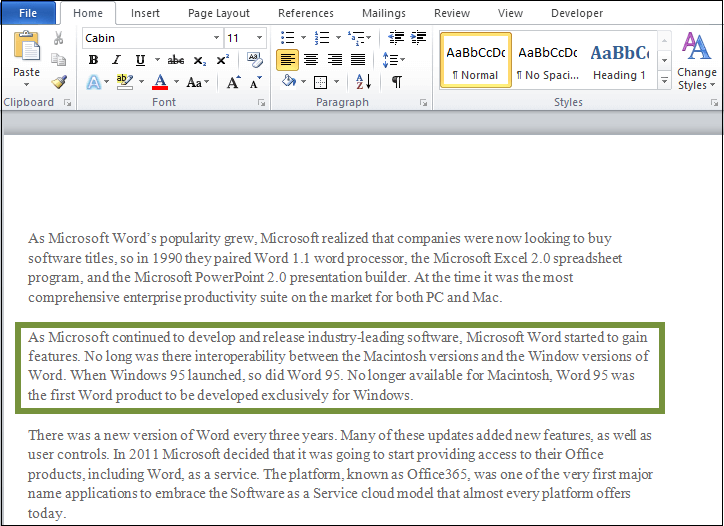
Task: Toggle Align Text Left
Action: [287, 60]
